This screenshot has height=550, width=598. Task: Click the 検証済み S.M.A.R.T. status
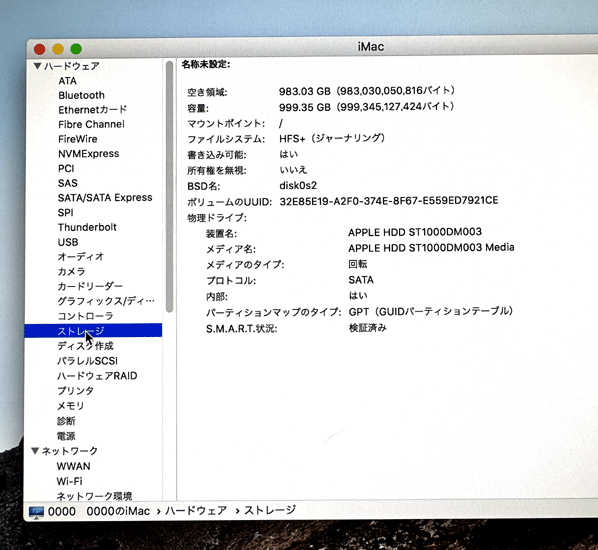pos(368,328)
